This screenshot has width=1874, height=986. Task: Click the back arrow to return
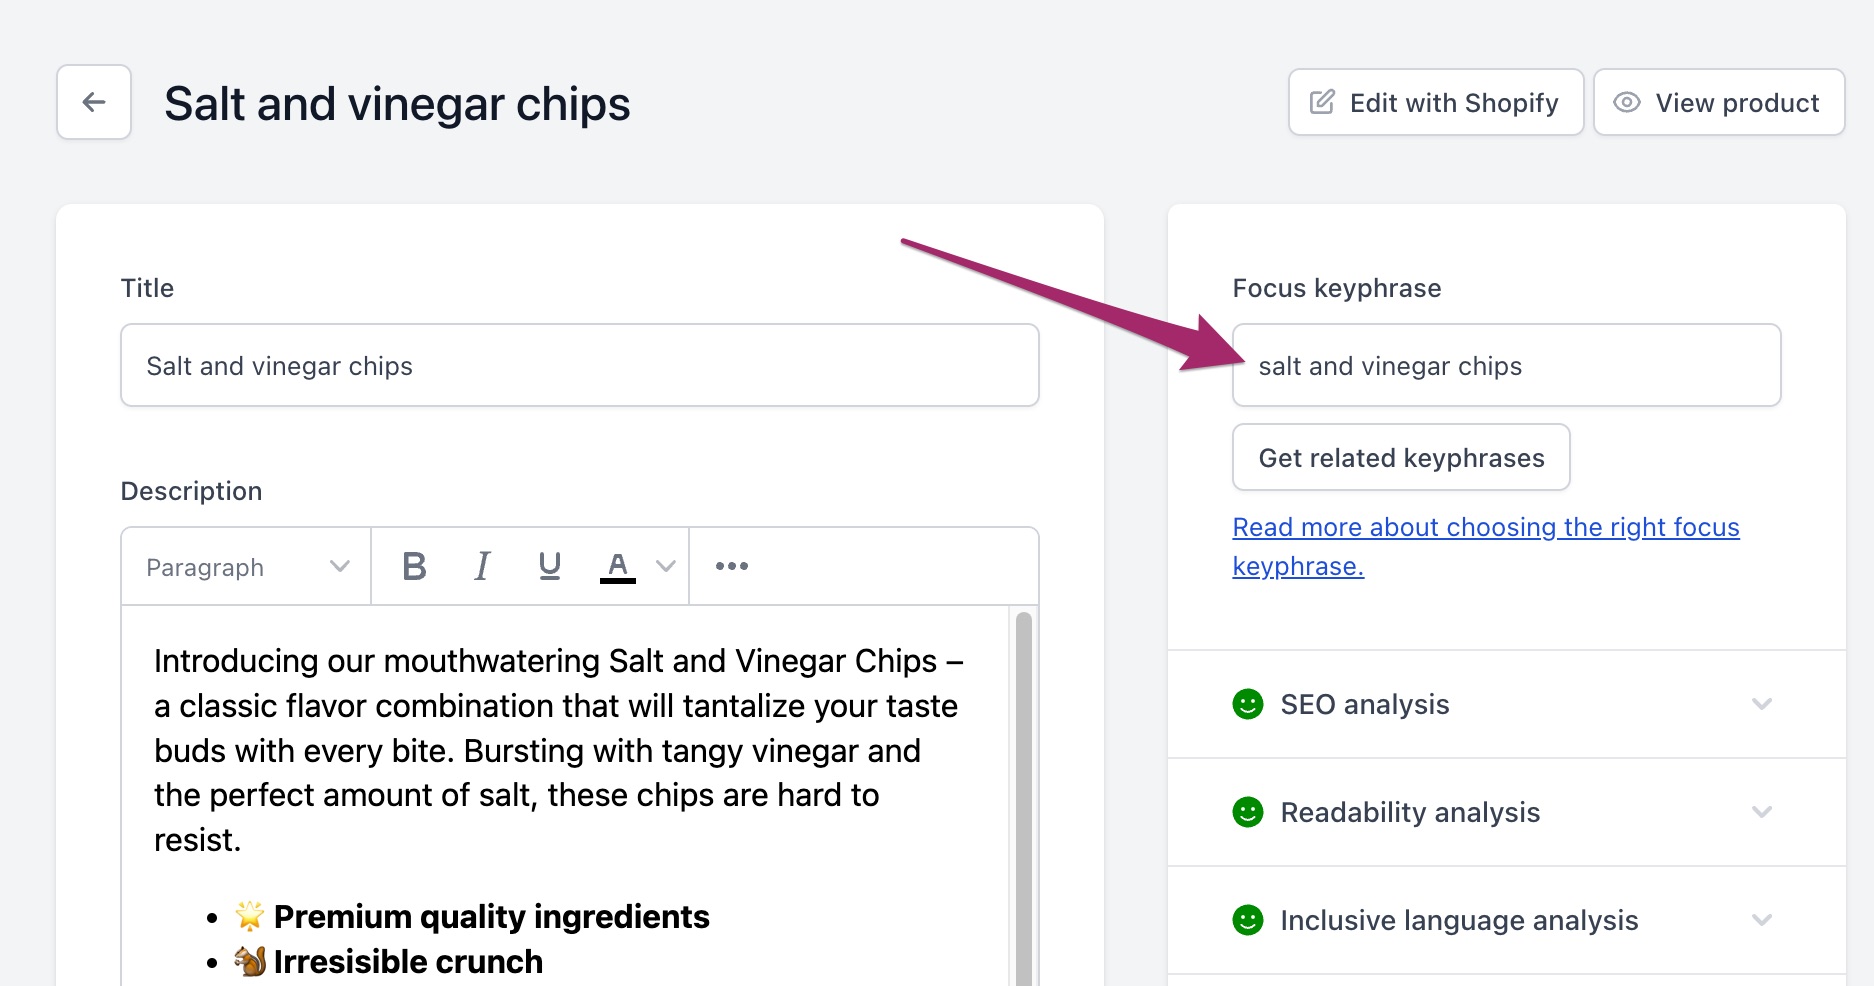(x=93, y=102)
